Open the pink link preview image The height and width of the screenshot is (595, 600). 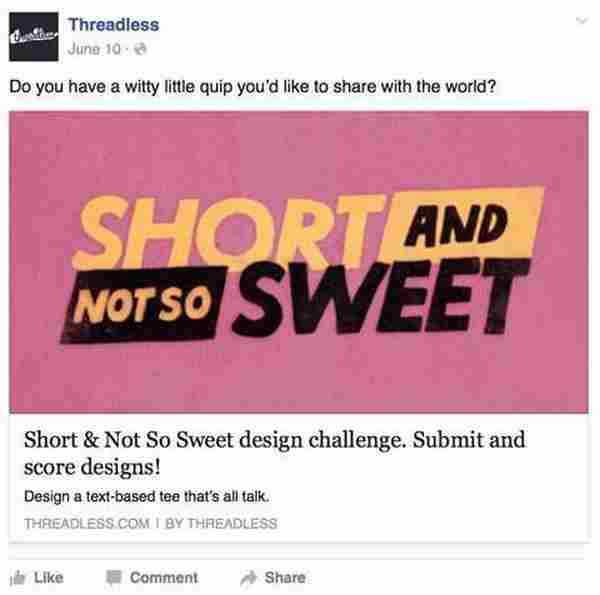[298, 262]
